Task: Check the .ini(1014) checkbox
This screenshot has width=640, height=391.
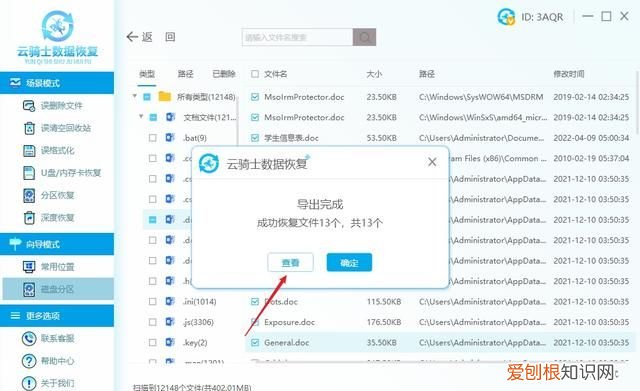Action: [153, 302]
